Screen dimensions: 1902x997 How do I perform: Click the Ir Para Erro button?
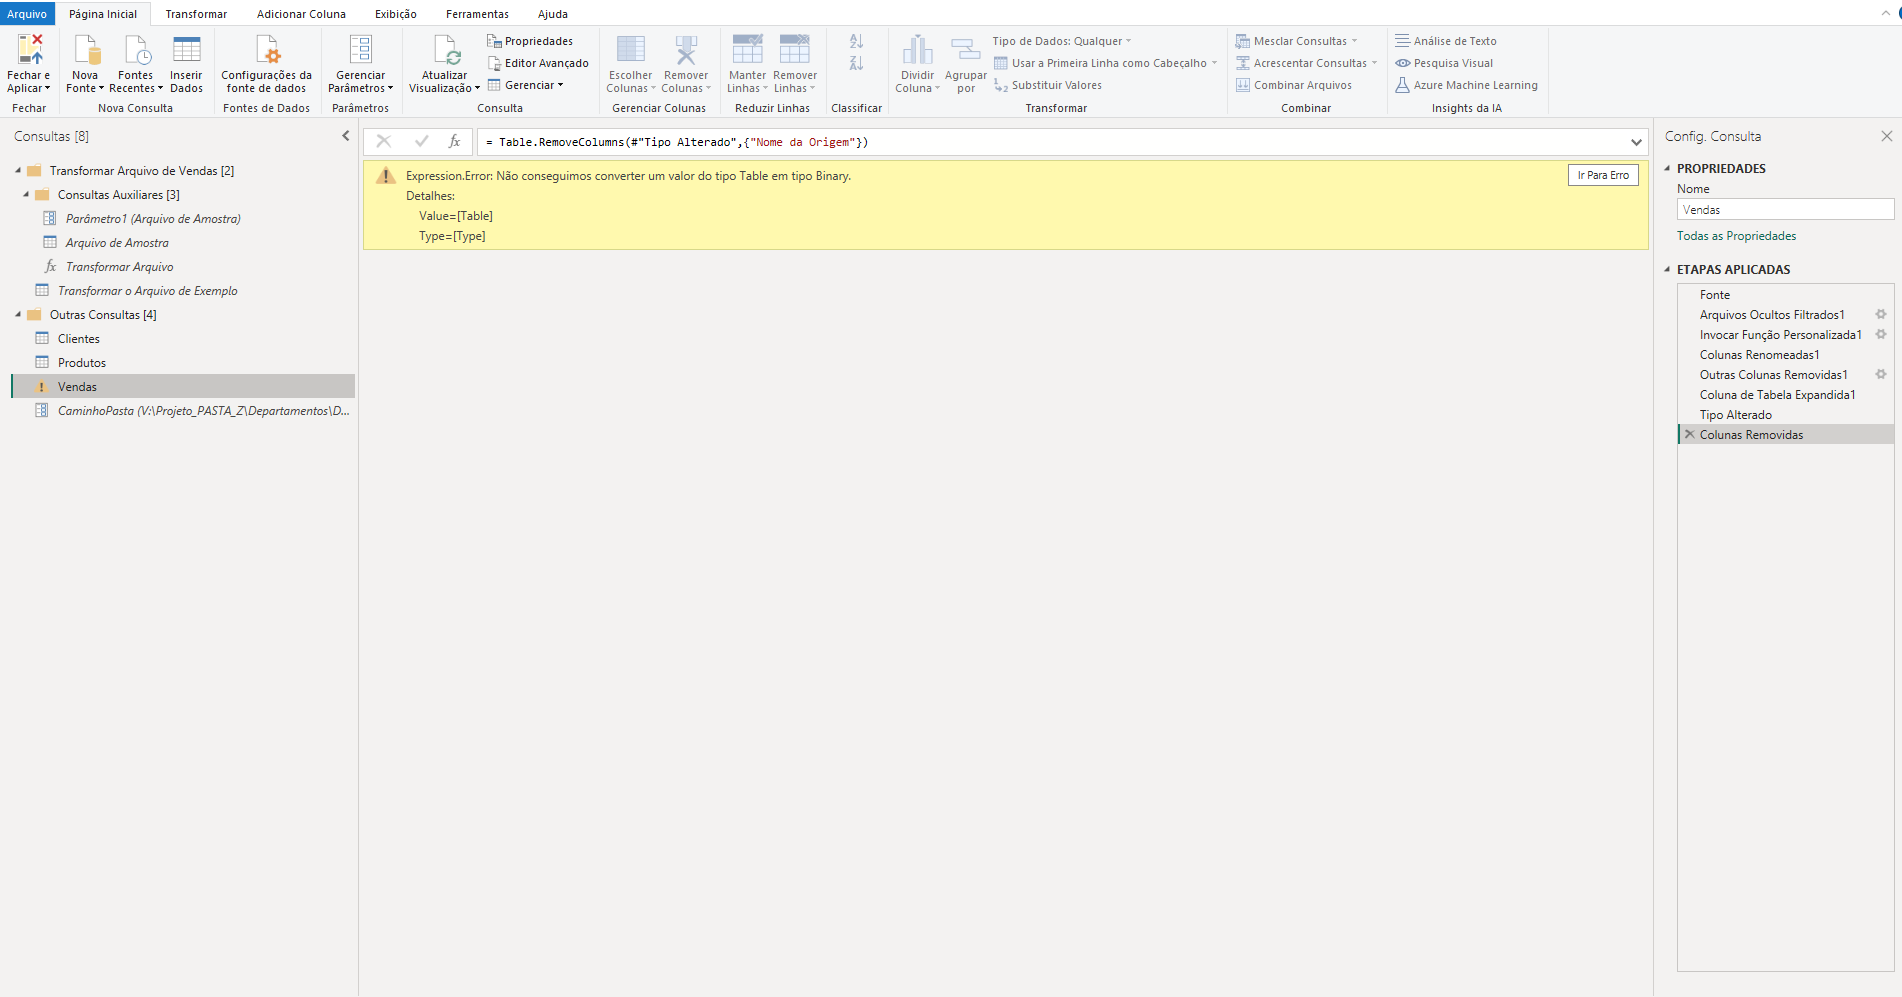tap(1603, 175)
